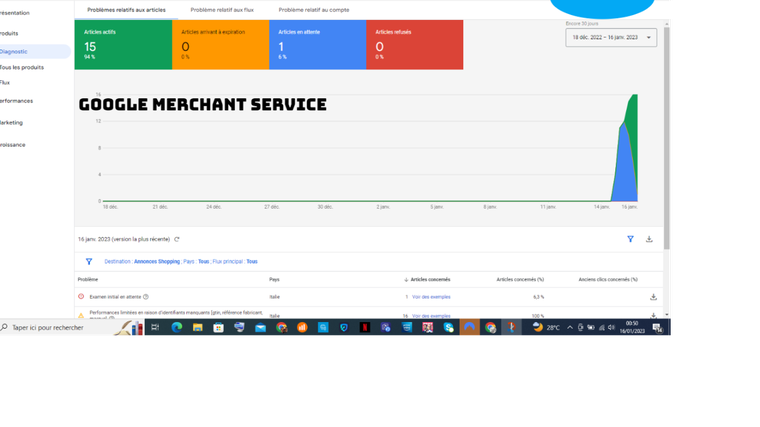Viewport: 760px width, 427px height.
Task: Click the red error icon for Examen initial
Action: coord(81,296)
